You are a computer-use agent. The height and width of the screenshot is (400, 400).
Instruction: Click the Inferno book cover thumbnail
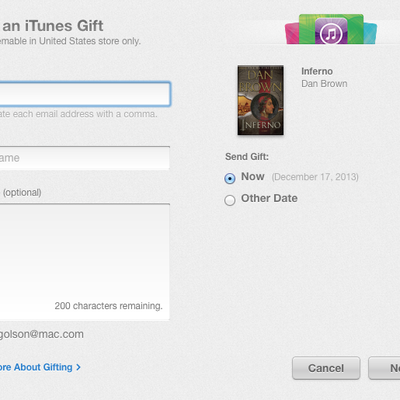(x=261, y=100)
